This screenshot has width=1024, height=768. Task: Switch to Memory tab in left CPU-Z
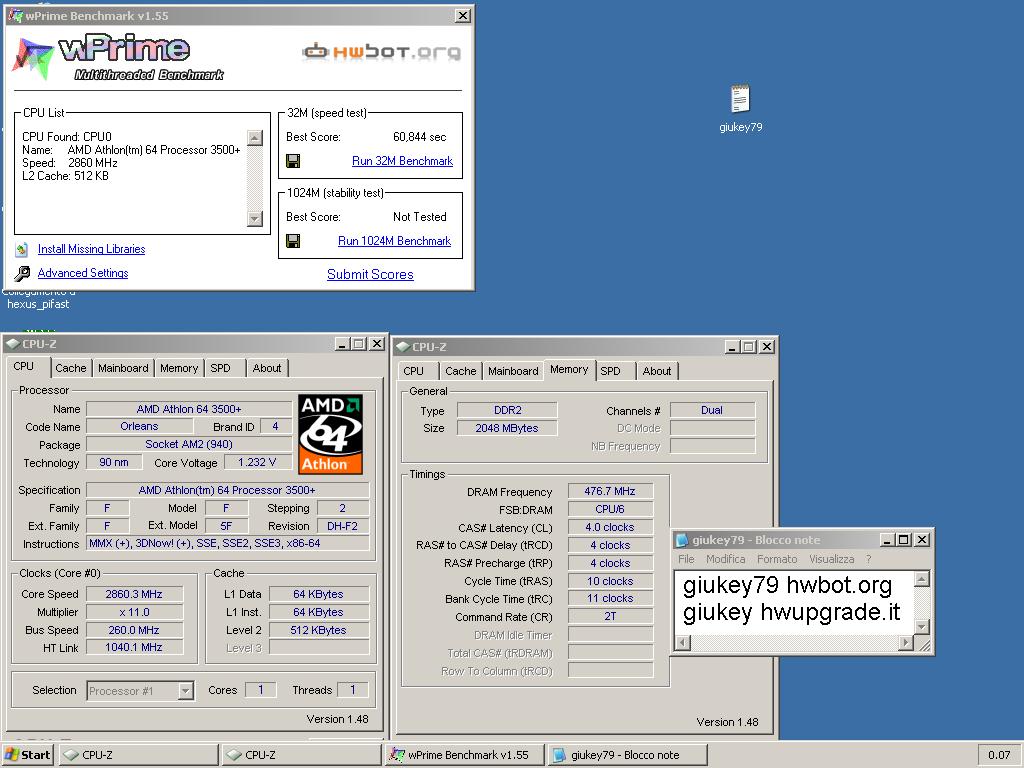tap(179, 368)
